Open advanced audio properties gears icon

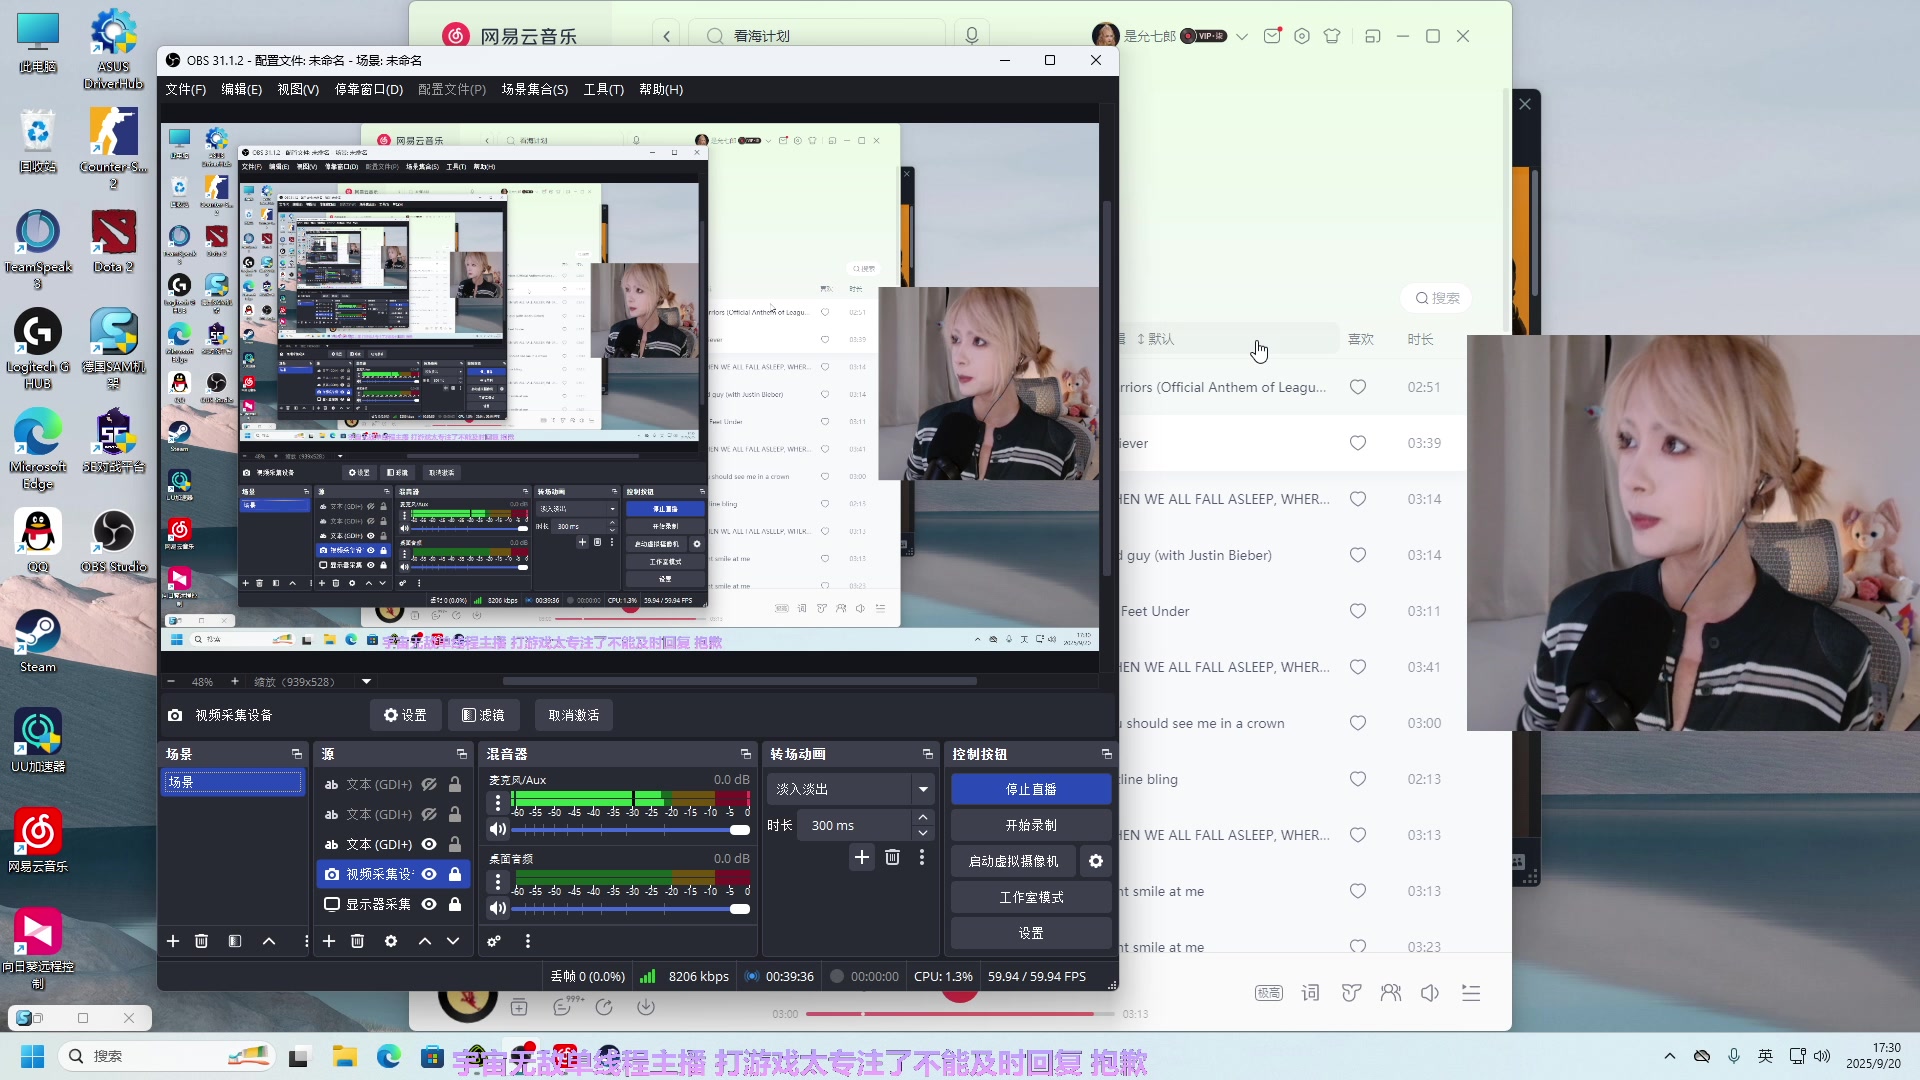pos(494,941)
